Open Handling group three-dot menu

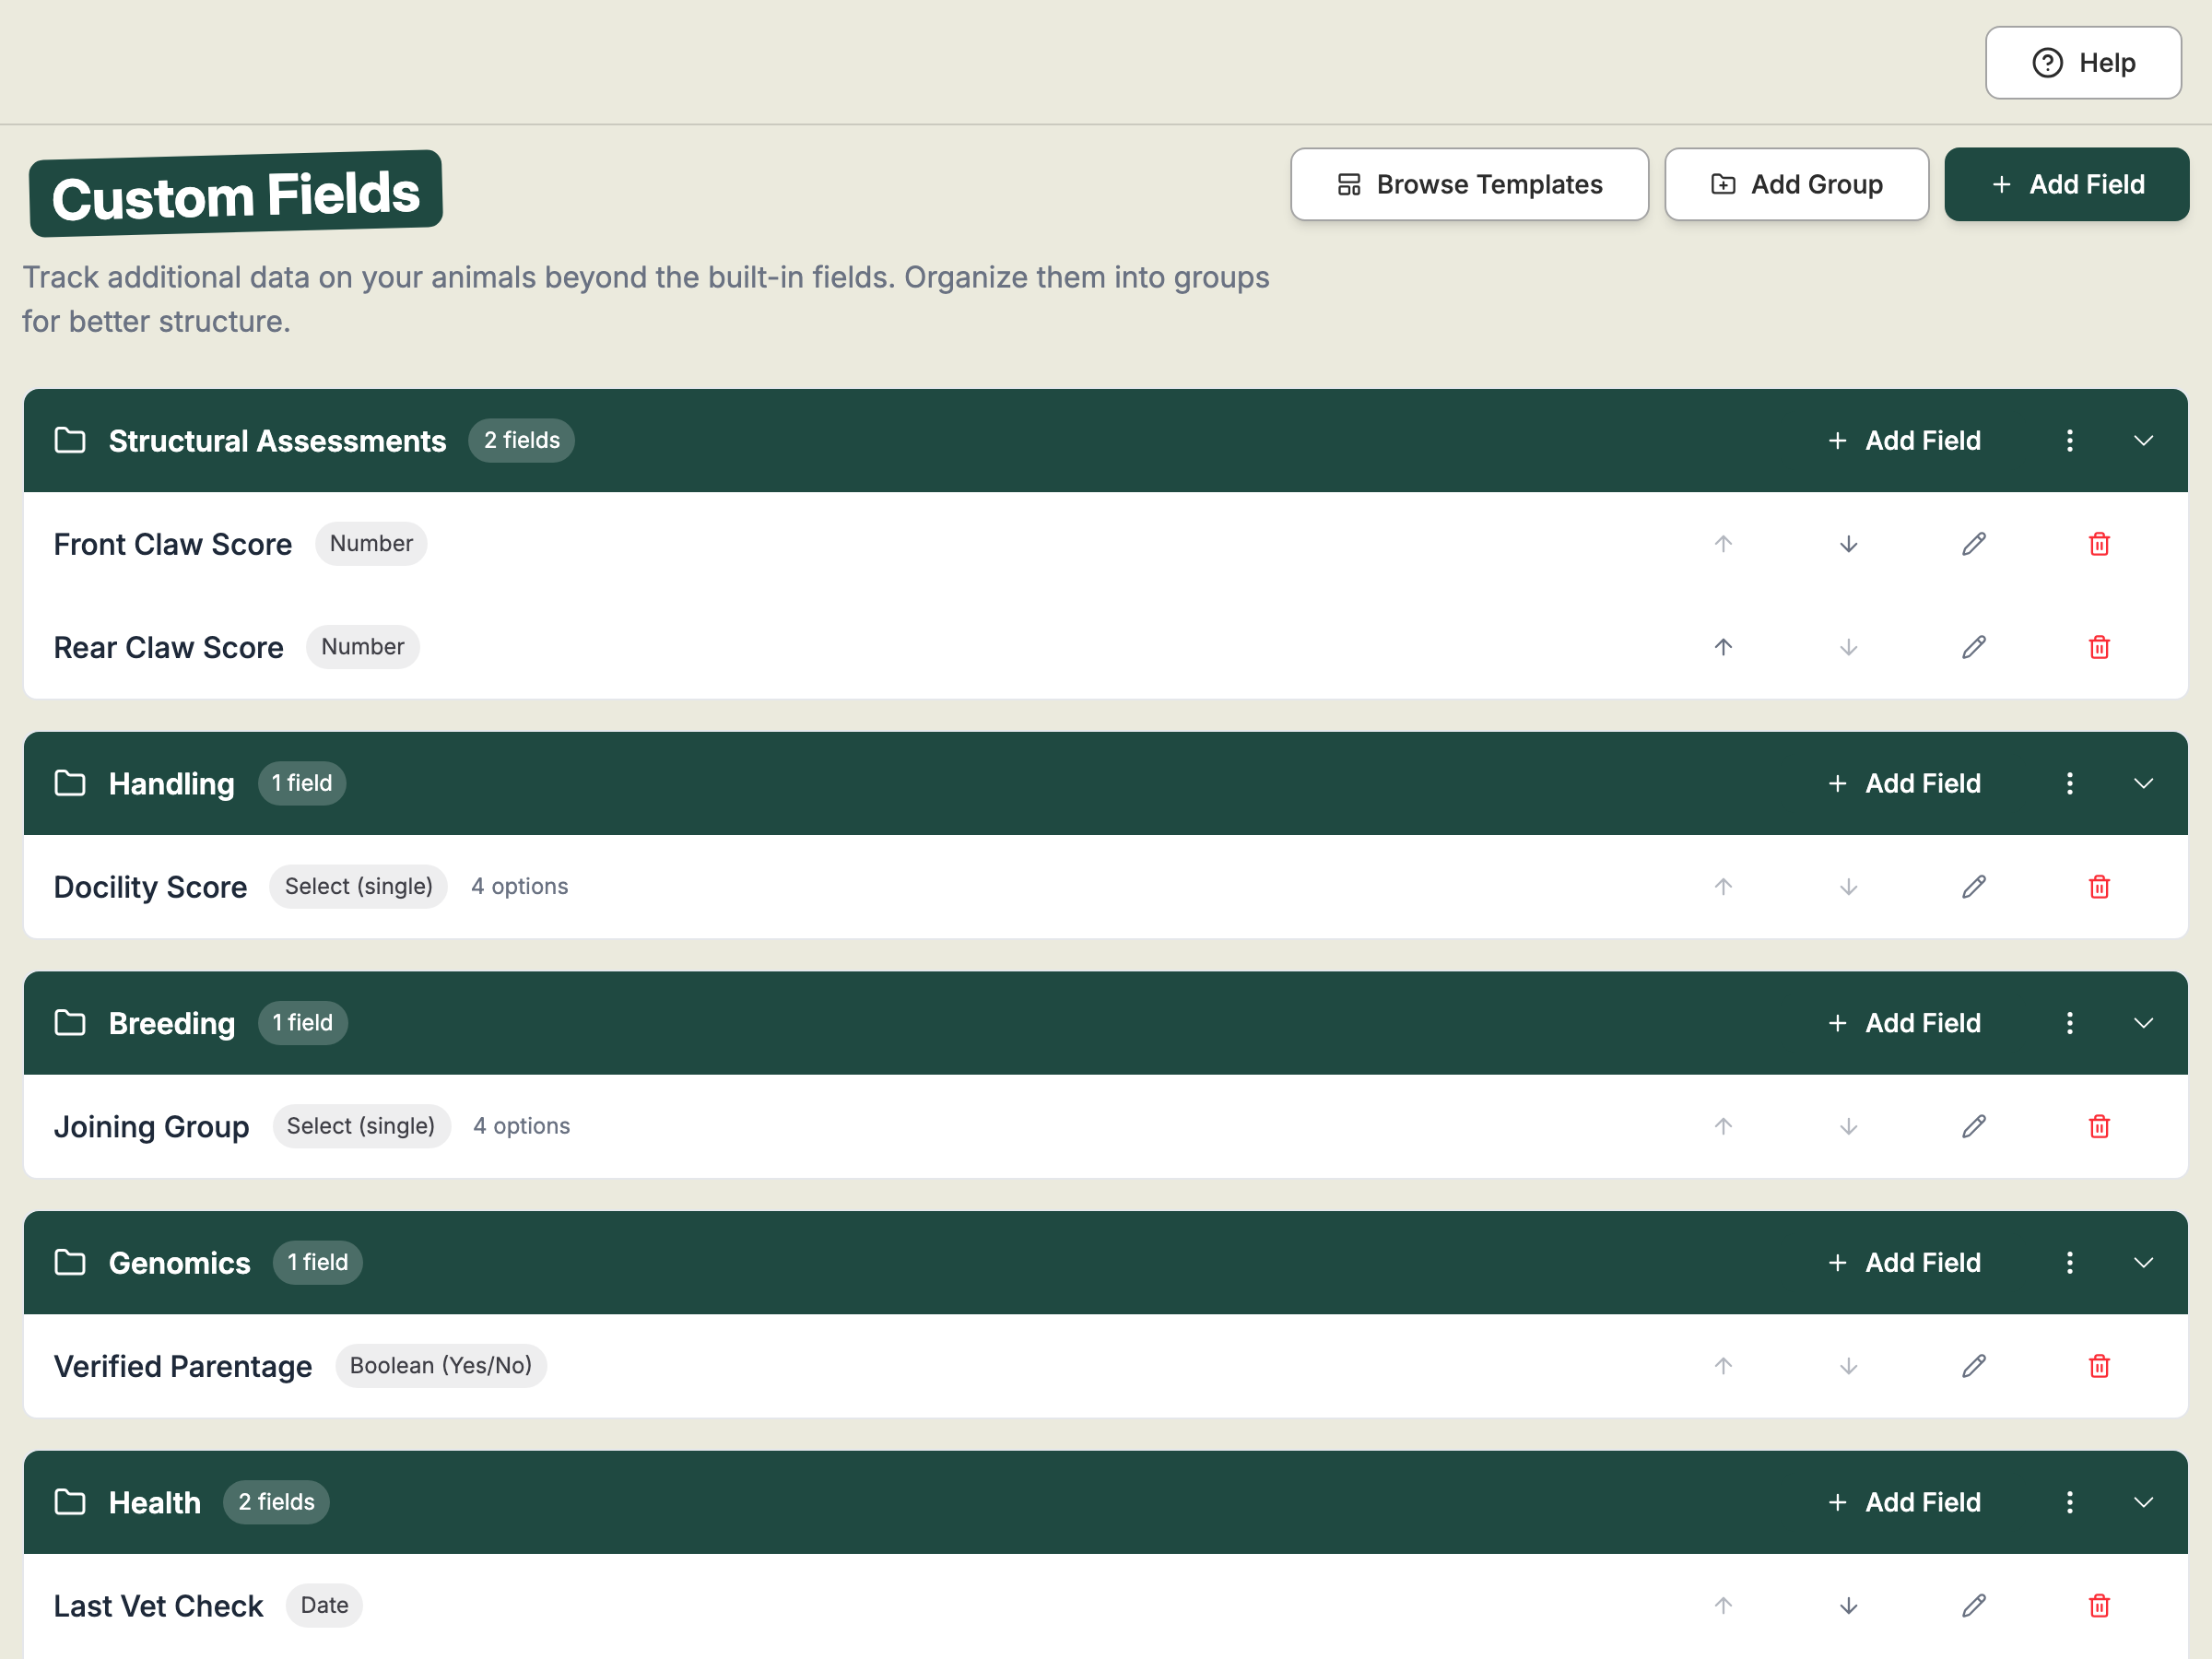tap(2070, 784)
